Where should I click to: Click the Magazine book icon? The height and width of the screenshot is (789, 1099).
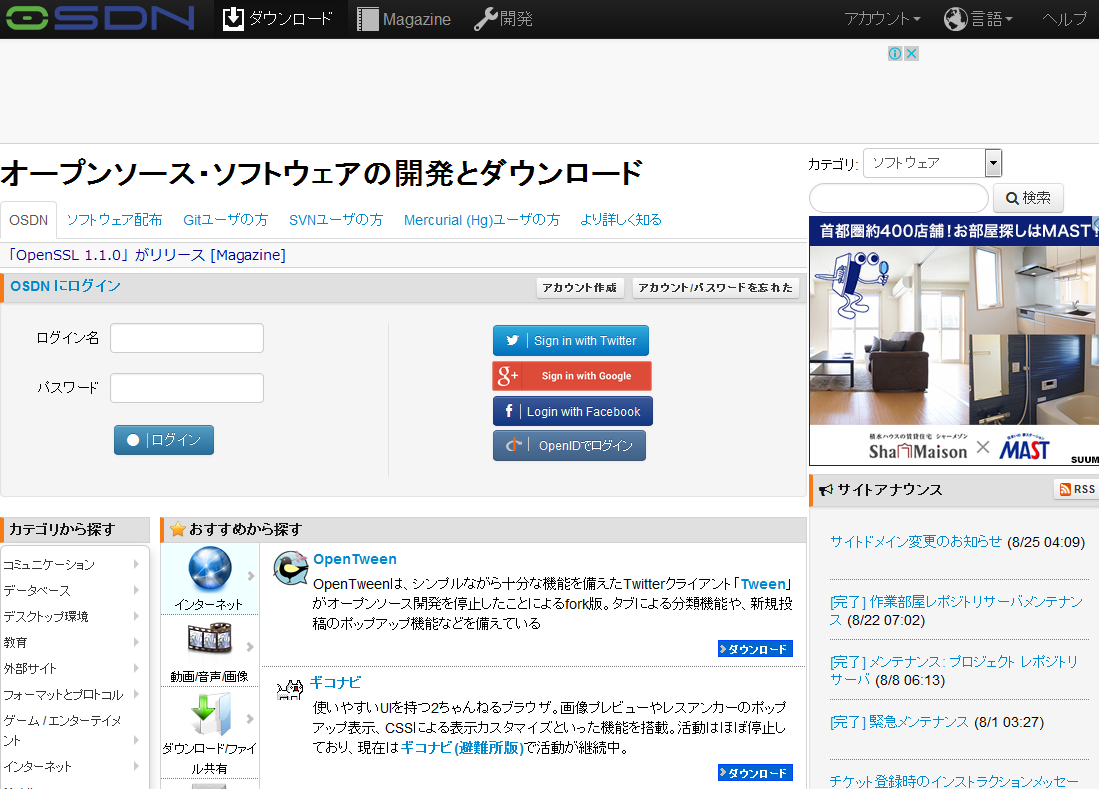tap(368, 19)
